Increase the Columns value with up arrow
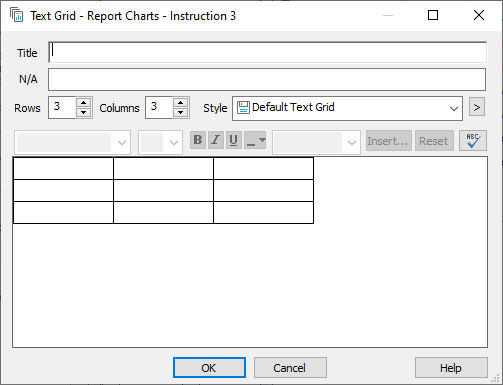This screenshot has width=503, height=385. [x=180, y=103]
